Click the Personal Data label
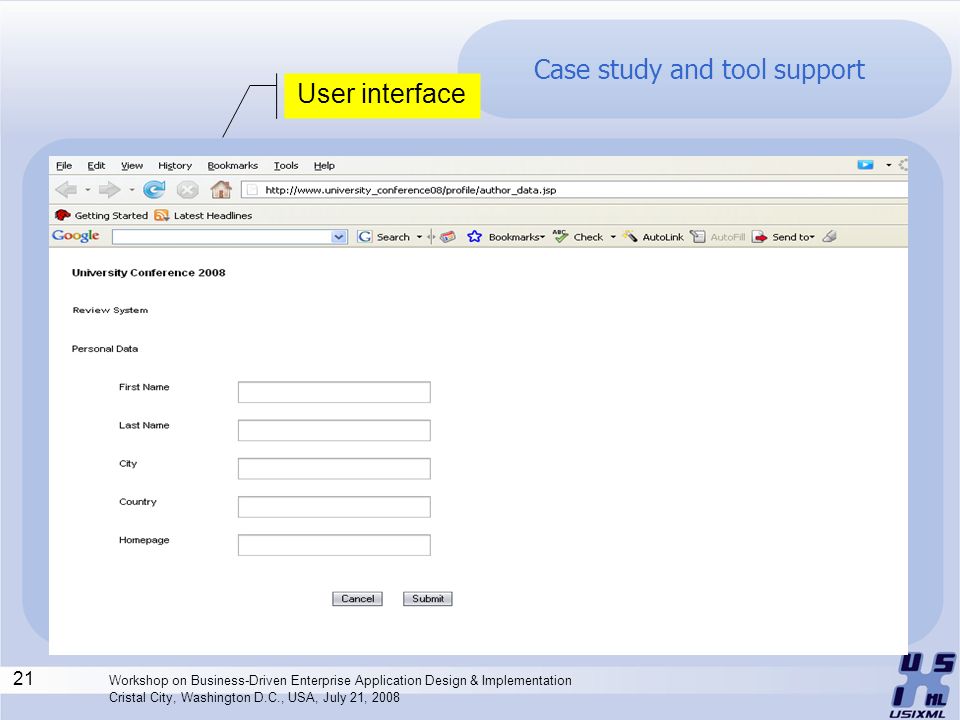Screen dimensions: 960x720 click(105, 349)
